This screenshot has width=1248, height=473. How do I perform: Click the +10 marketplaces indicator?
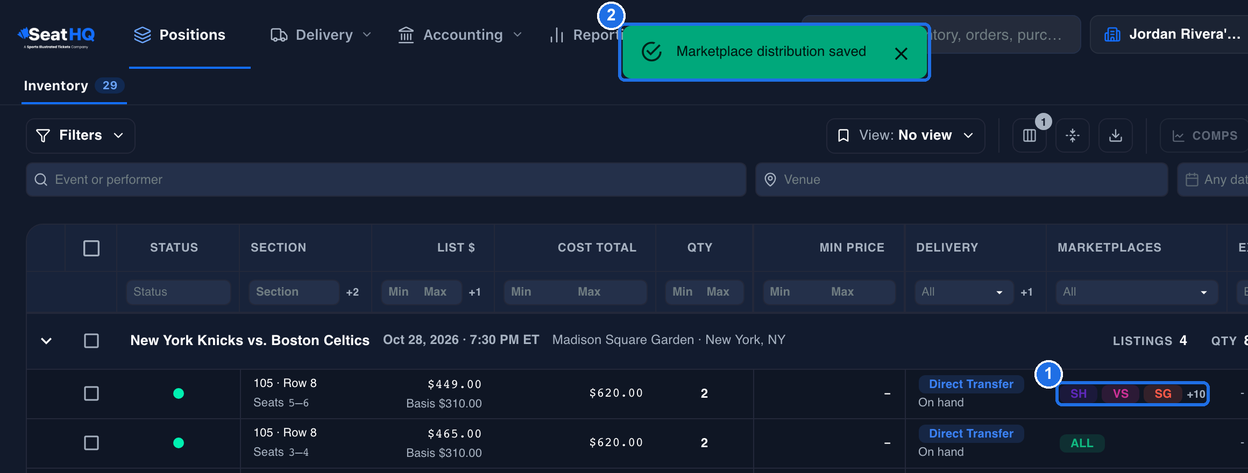pyautogui.click(x=1196, y=394)
